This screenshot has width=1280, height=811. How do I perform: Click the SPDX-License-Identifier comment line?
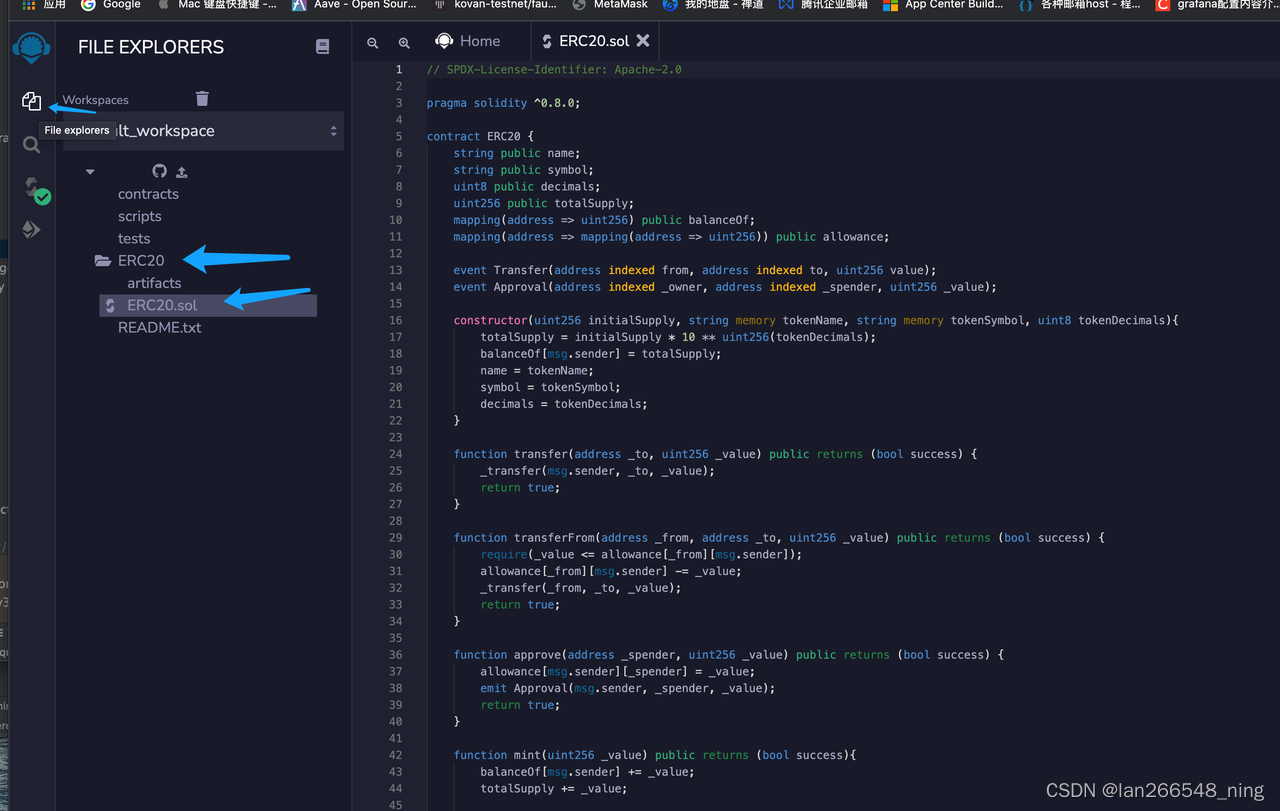(x=554, y=69)
